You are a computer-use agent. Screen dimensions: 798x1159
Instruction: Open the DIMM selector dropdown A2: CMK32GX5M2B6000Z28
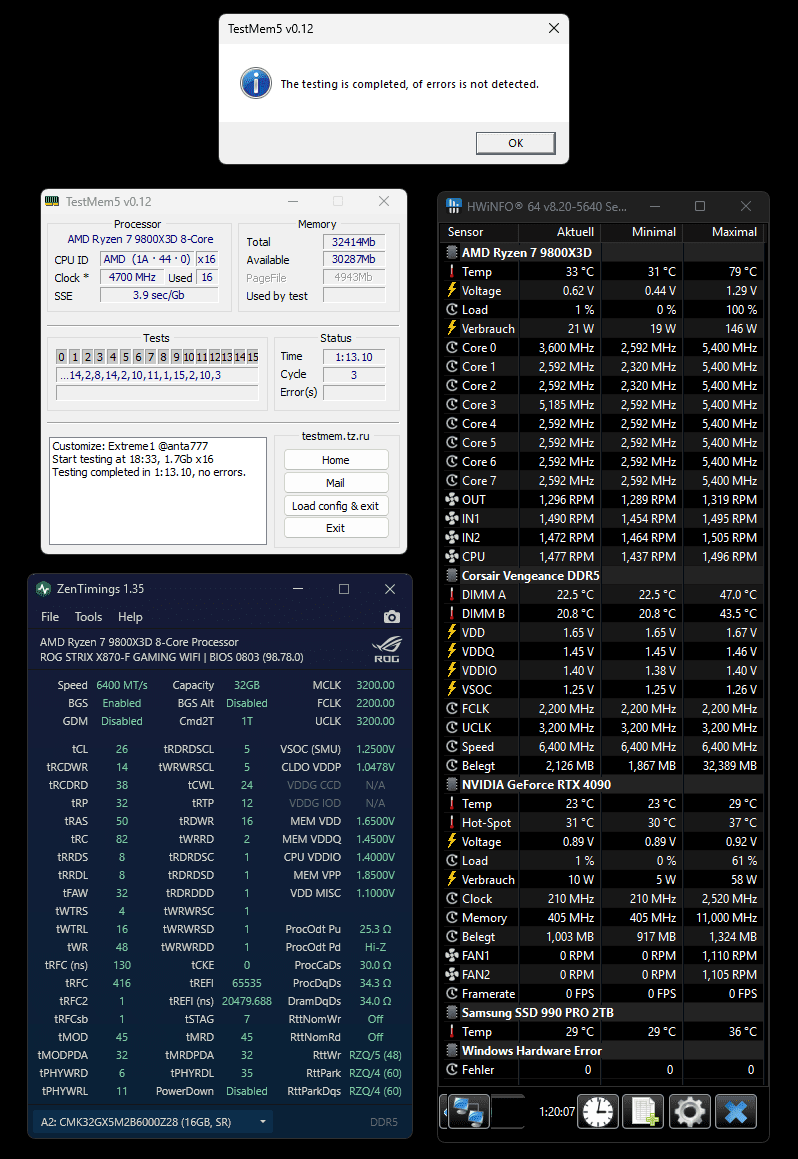pyautogui.click(x=153, y=1121)
